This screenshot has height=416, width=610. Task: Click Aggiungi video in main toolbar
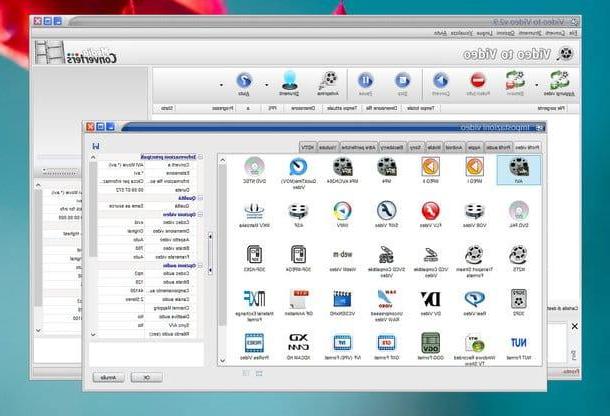(x=559, y=83)
